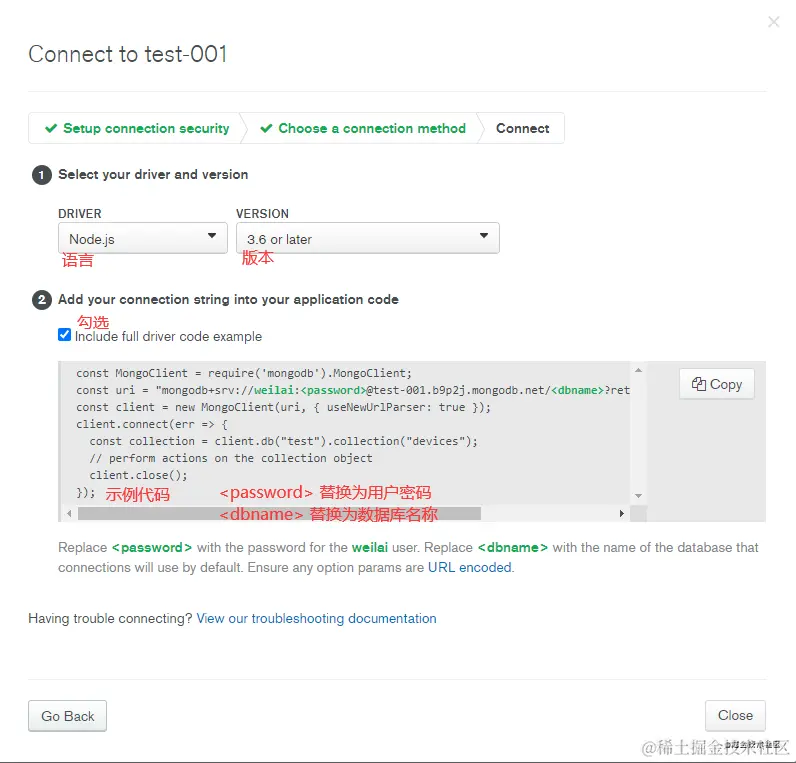Select the Connect step tab
This screenshot has width=796, height=763.
point(522,128)
